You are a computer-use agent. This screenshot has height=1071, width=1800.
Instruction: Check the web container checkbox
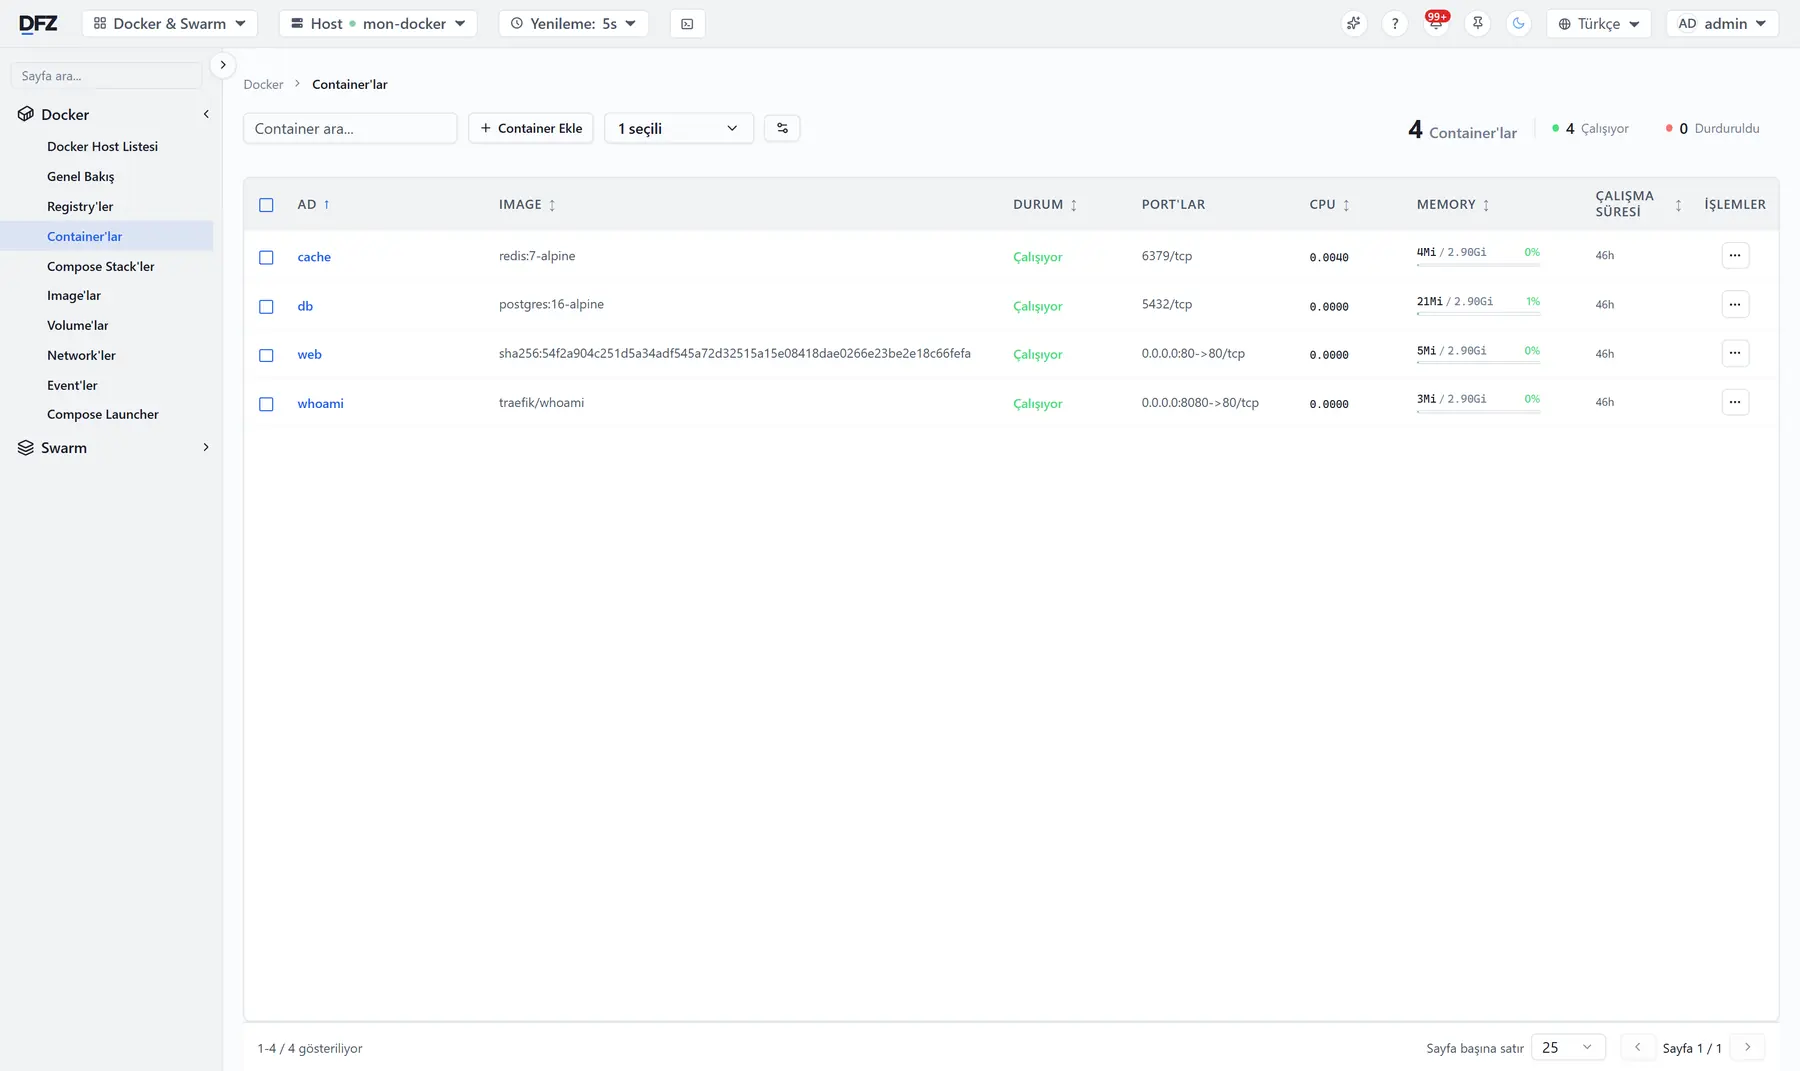[x=266, y=355]
